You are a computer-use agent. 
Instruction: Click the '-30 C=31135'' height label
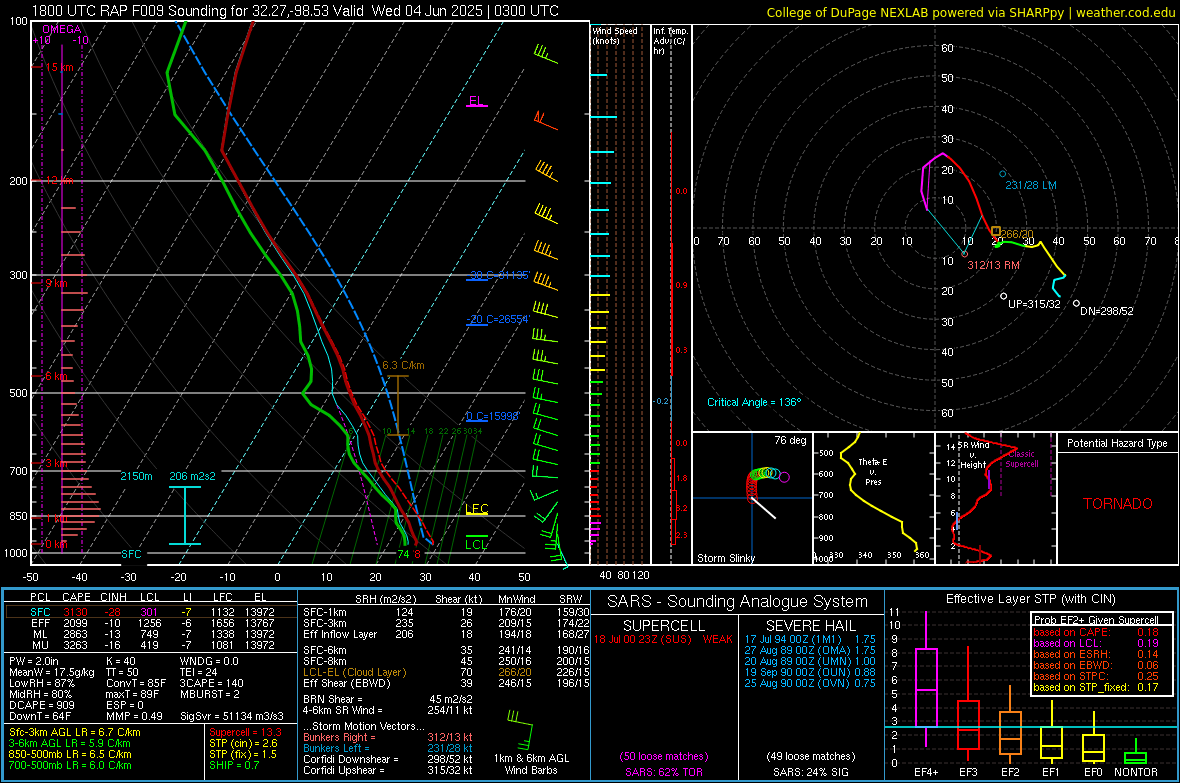[x=498, y=276]
